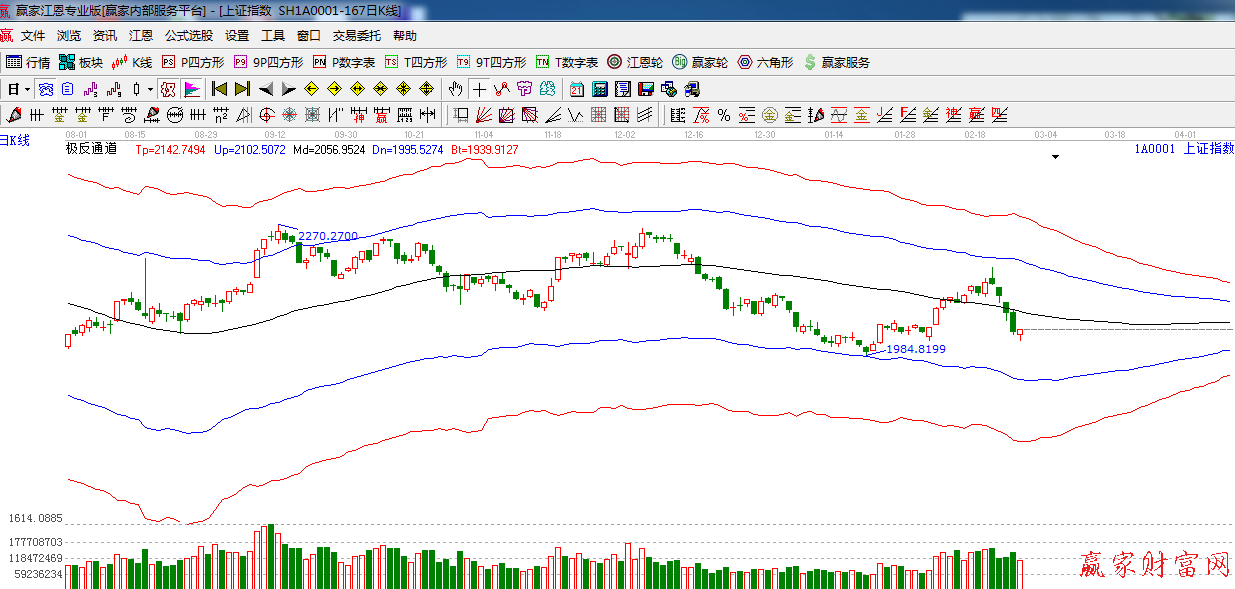Open the 江恩 menu

point(141,35)
